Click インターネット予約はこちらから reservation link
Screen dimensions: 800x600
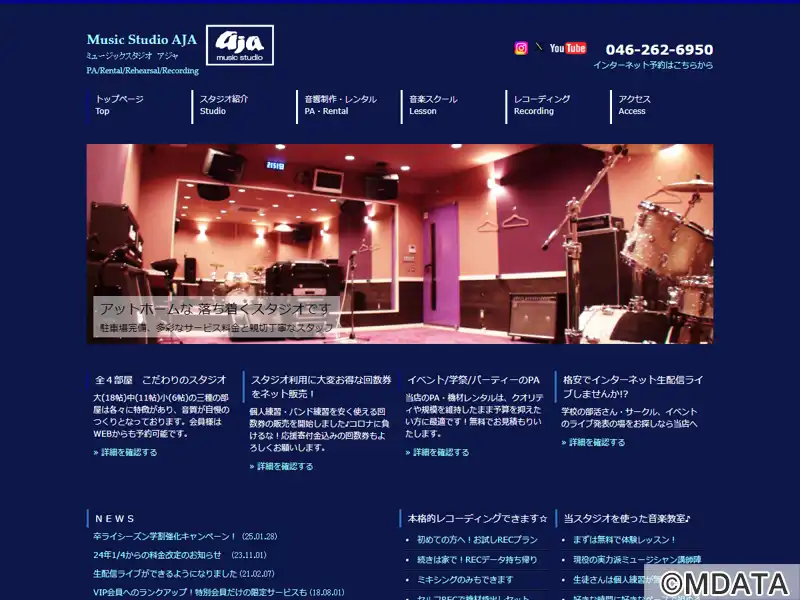pos(653,65)
